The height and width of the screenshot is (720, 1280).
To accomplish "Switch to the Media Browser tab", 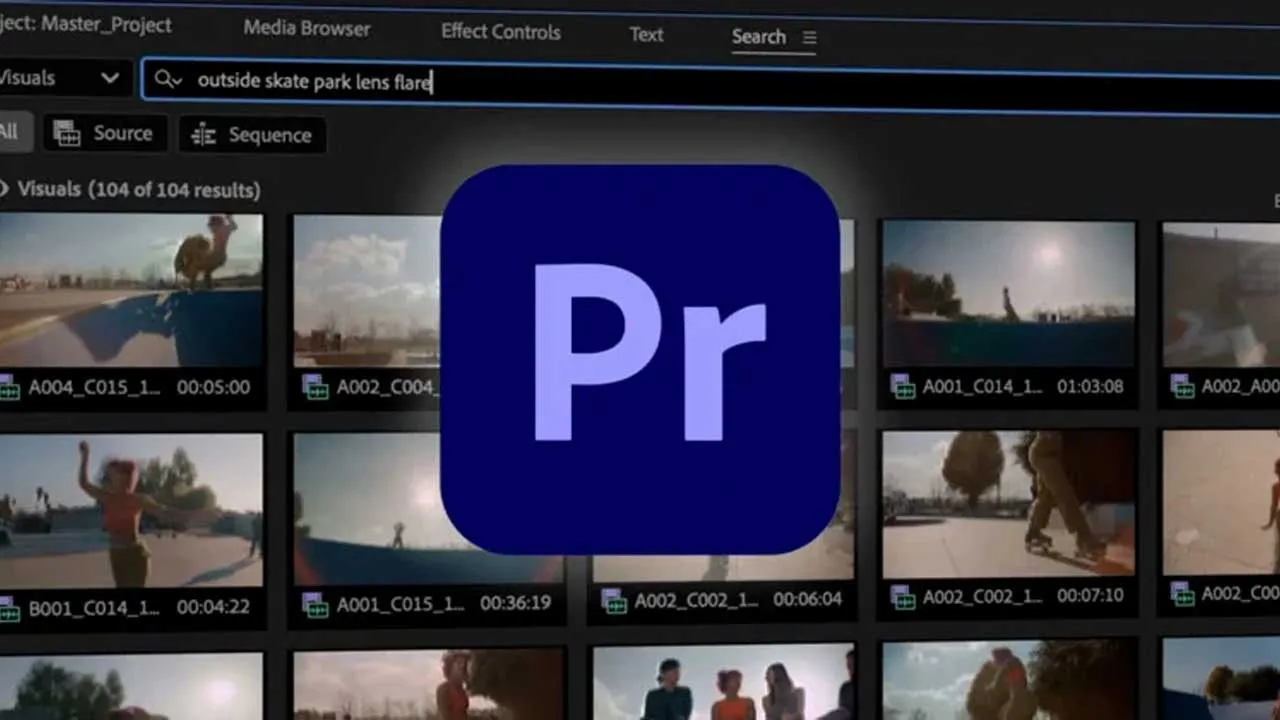I will click(307, 29).
